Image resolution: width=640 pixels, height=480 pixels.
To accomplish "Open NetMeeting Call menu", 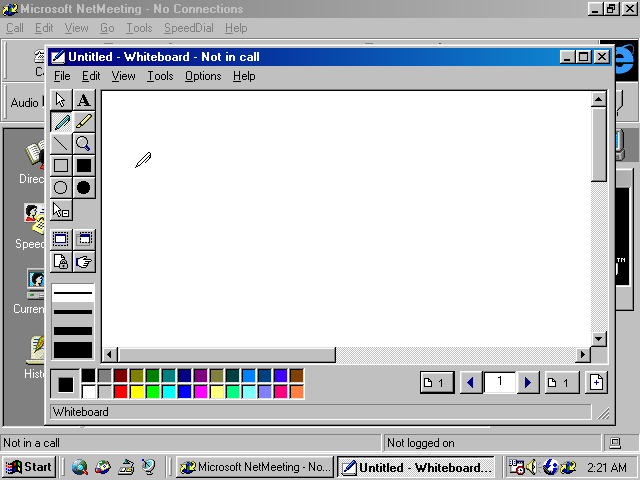I will point(15,28).
